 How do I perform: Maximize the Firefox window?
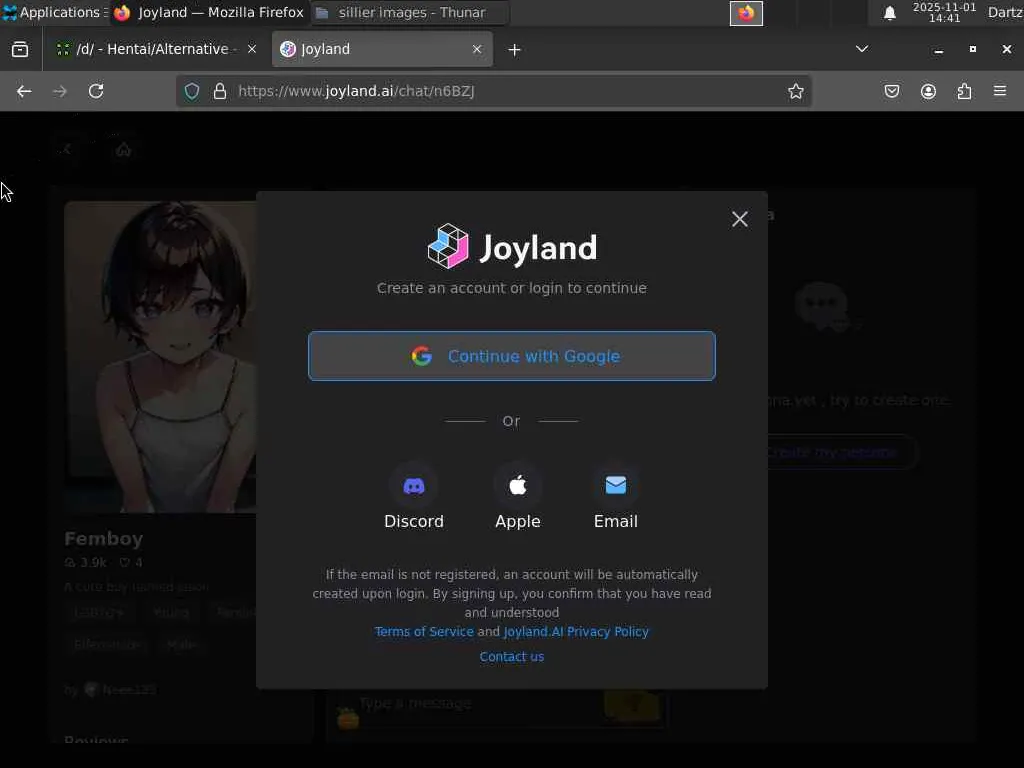point(972,50)
